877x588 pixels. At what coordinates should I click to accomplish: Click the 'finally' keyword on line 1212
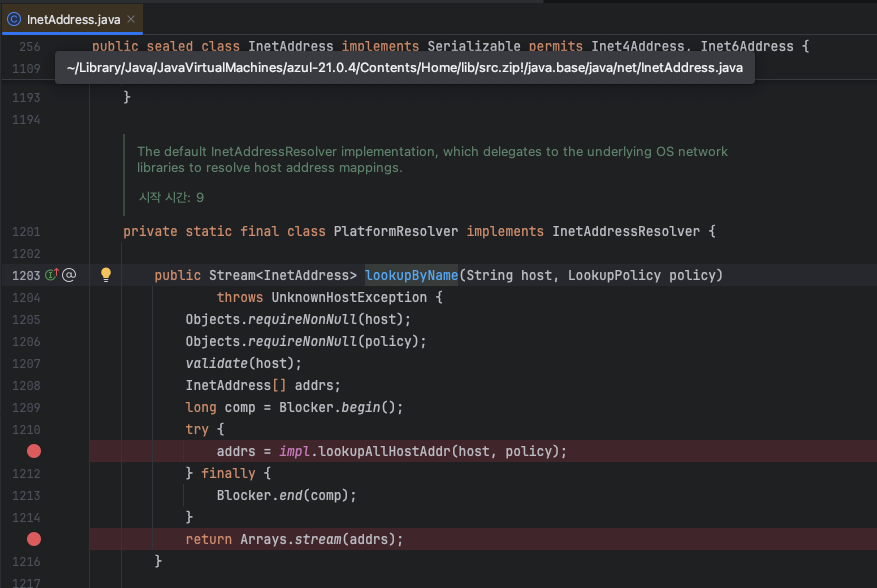228,473
